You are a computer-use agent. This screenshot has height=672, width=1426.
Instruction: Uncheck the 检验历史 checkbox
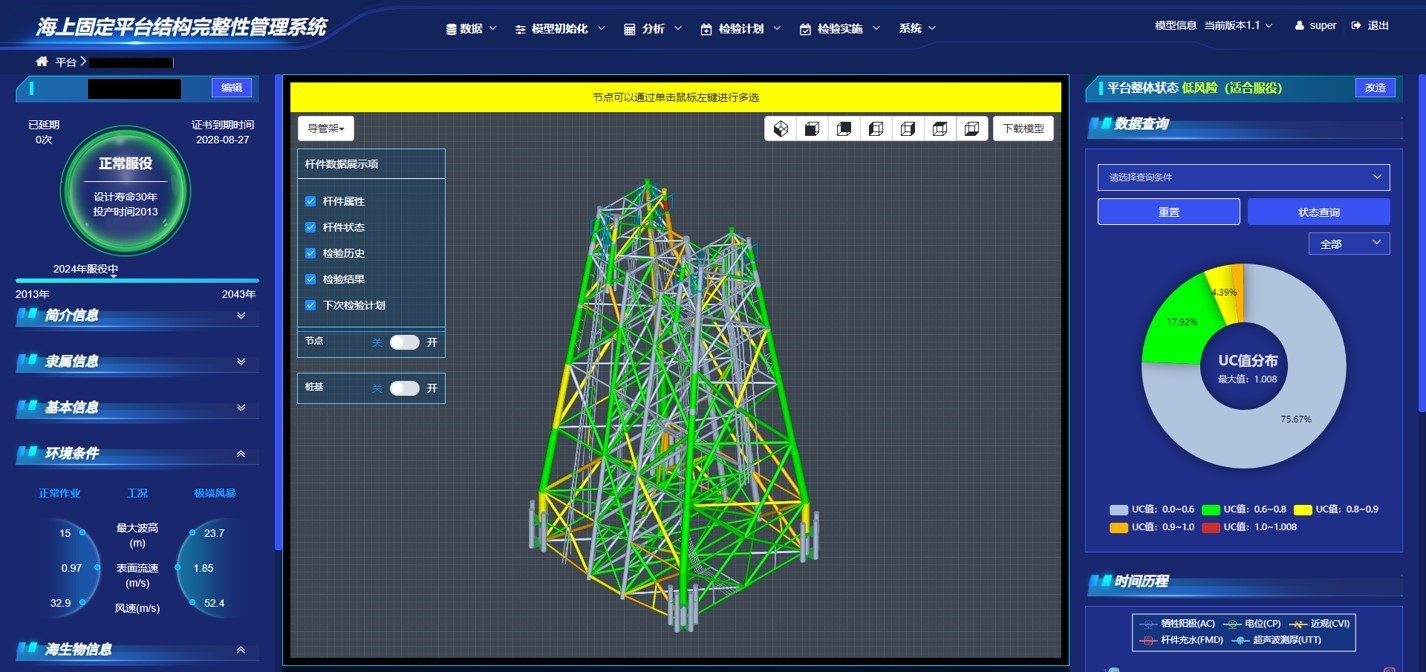click(x=311, y=254)
